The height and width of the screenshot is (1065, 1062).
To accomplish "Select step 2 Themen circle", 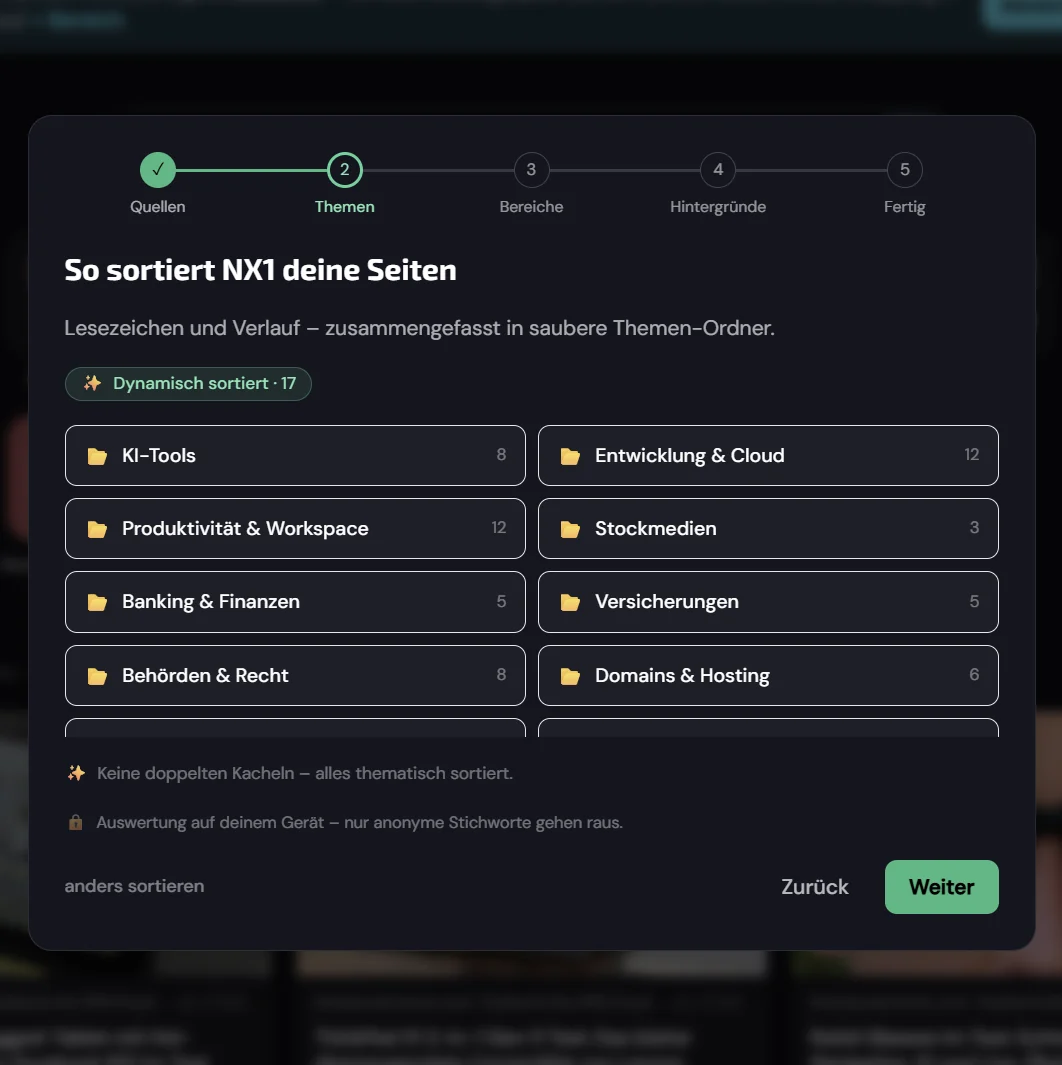I will pos(345,170).
